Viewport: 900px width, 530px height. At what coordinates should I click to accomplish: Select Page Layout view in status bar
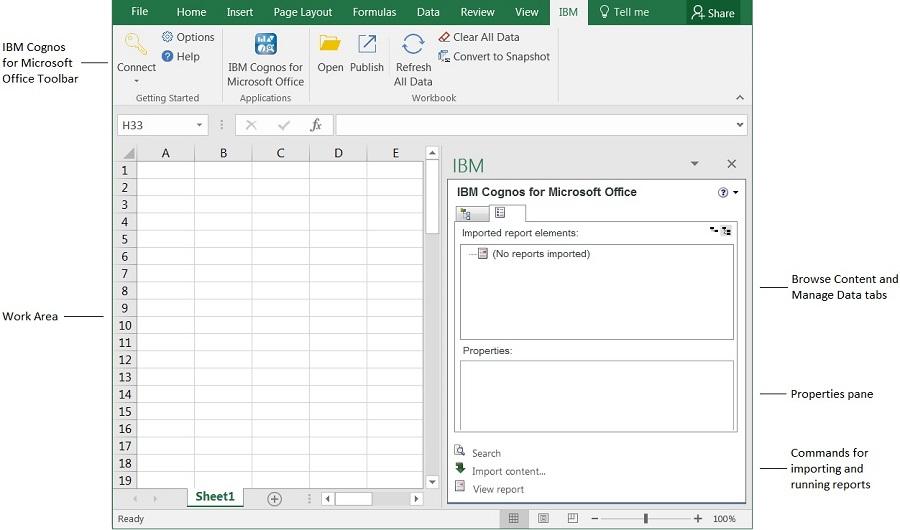pos(543,519)
